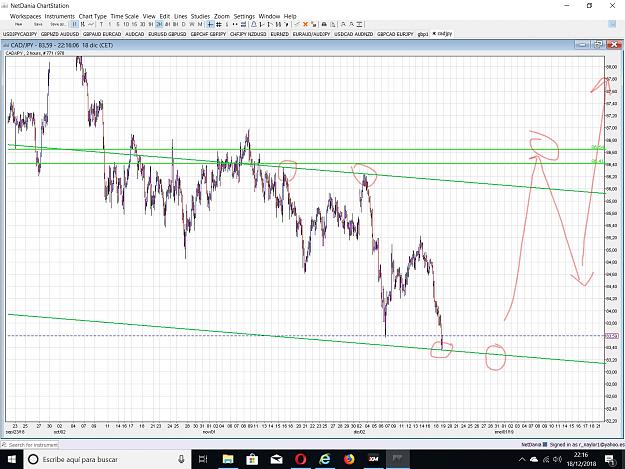Toggle the active 2H time scale

tap(159, 24)
